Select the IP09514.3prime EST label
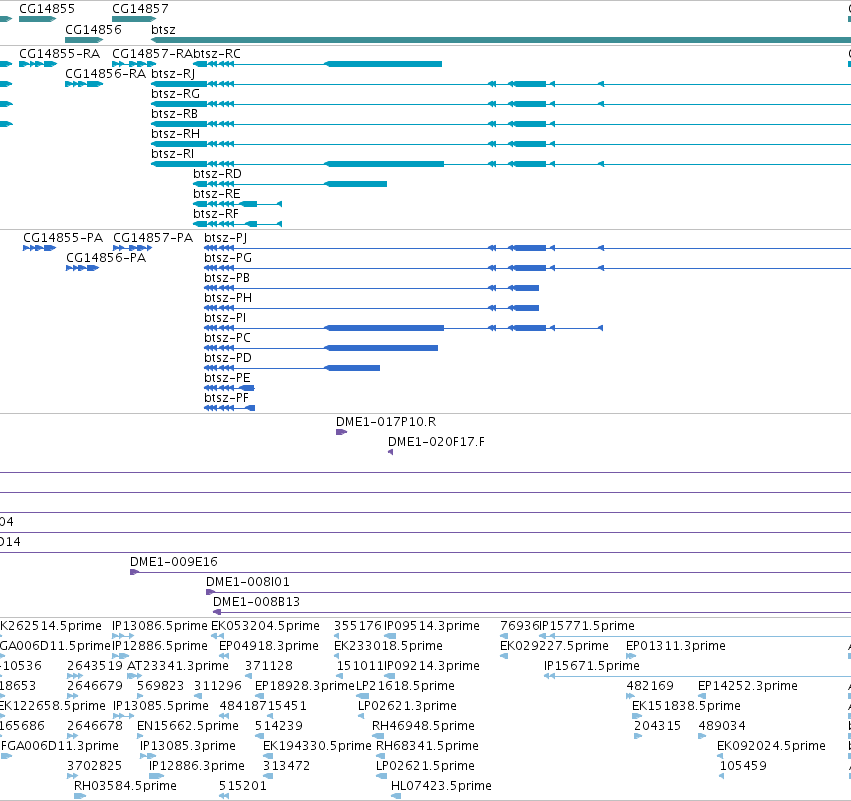 432,626
